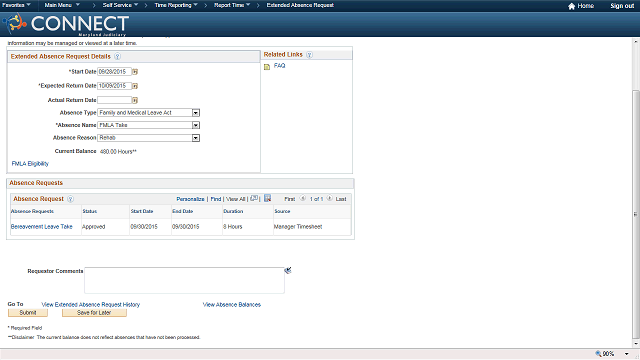
Task: Click Sign out in header
Action: point(622,6)
